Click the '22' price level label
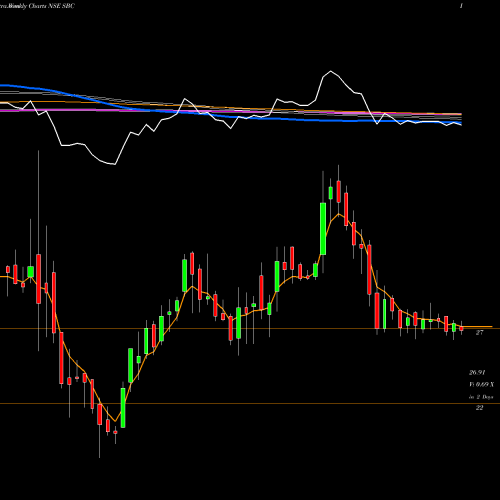This screenshot has width=500, height=500. tap(479, 407)
